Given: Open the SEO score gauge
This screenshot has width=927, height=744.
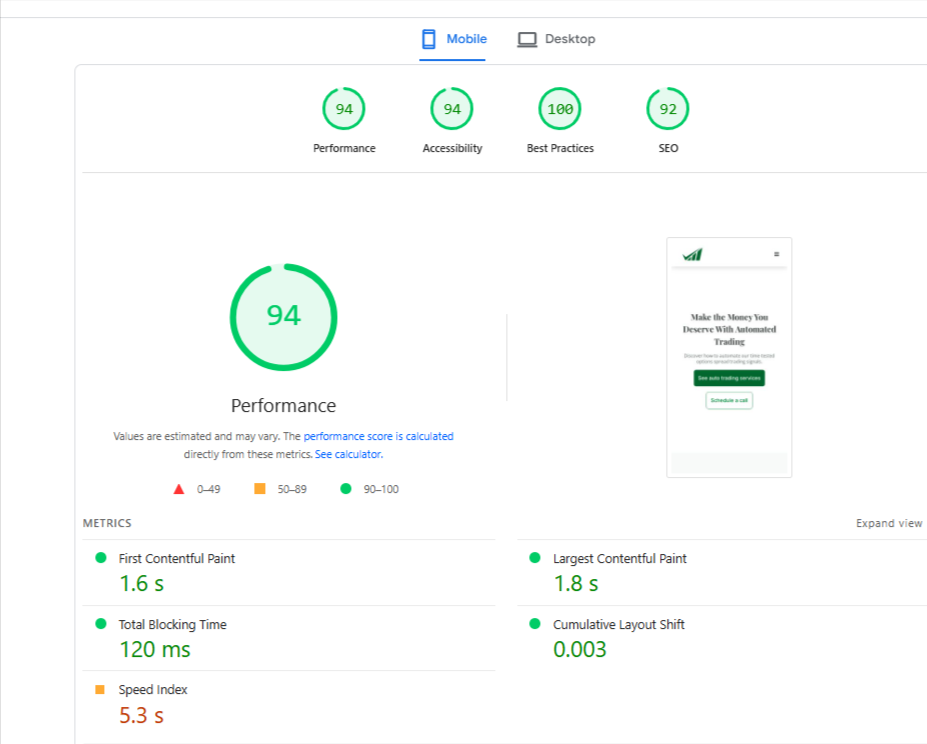Looking at the screenshot, I should (x=668, y=109).
